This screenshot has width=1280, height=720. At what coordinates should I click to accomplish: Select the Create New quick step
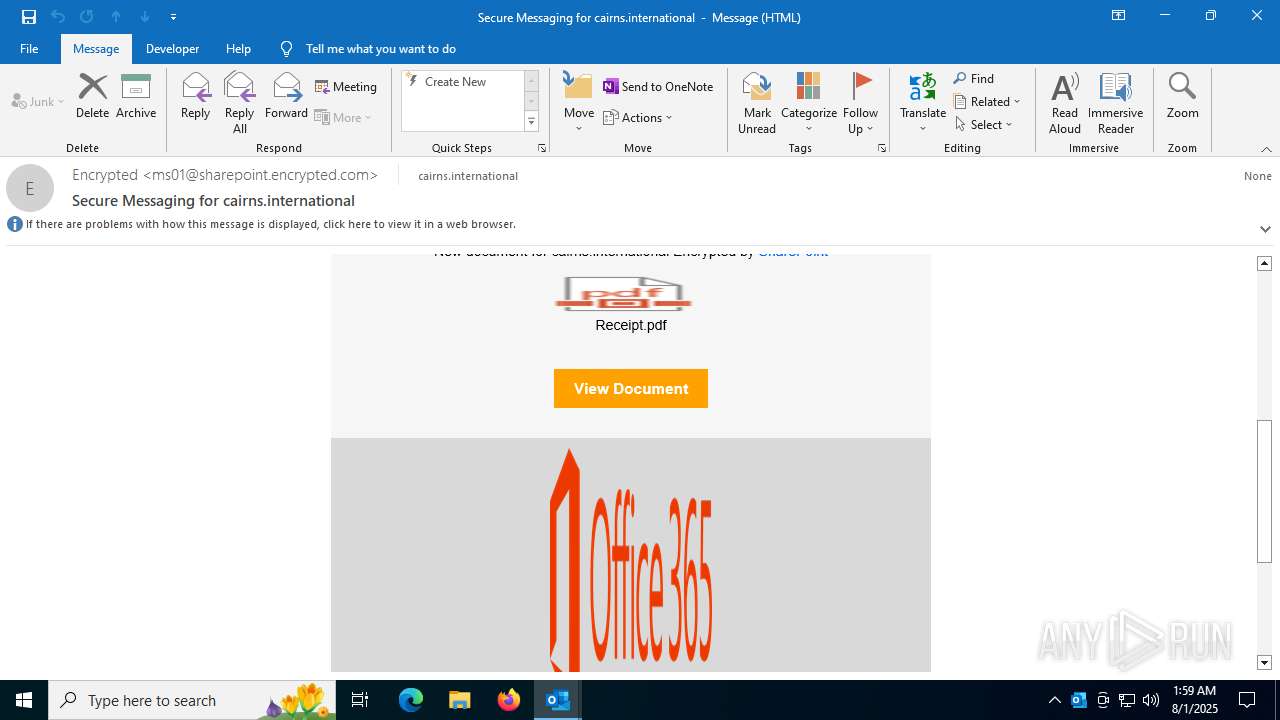tap(455, 82)
